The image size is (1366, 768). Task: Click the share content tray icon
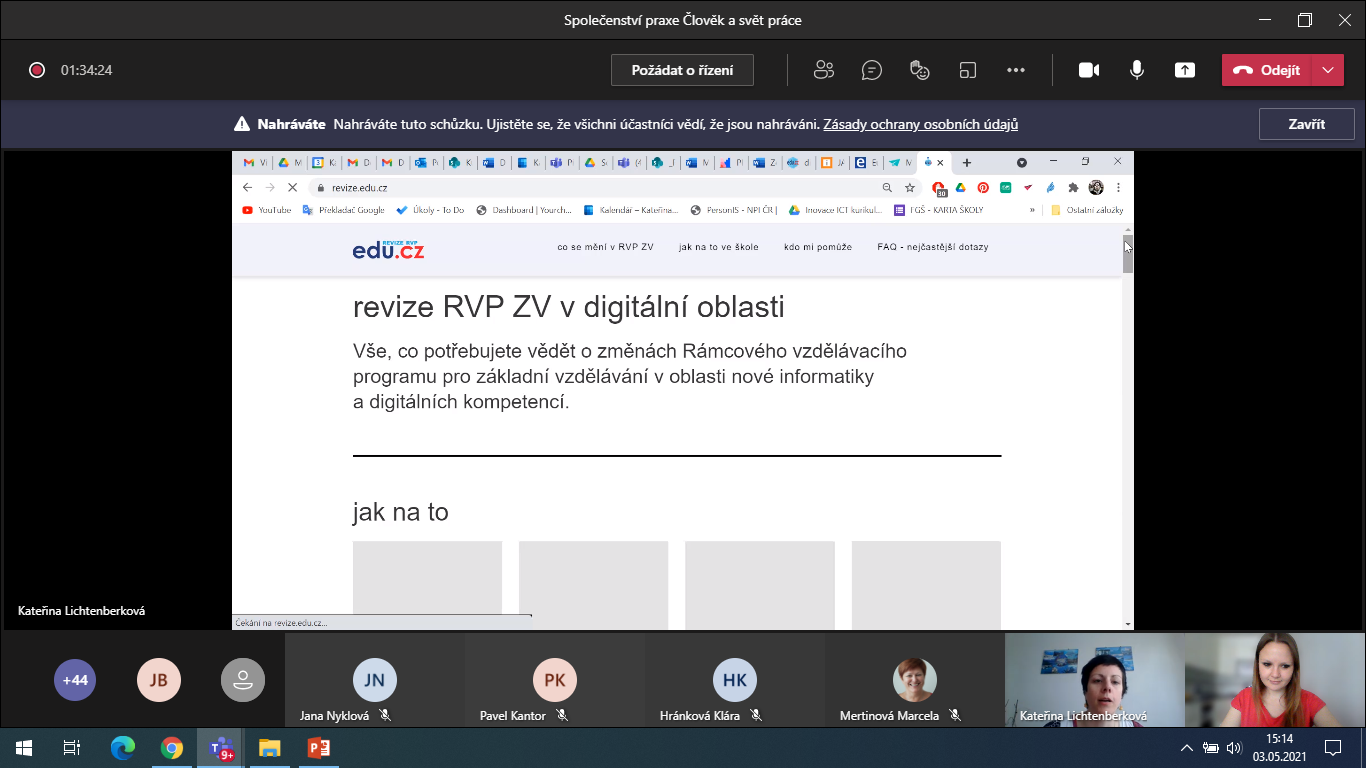(x=1185, y=70)
